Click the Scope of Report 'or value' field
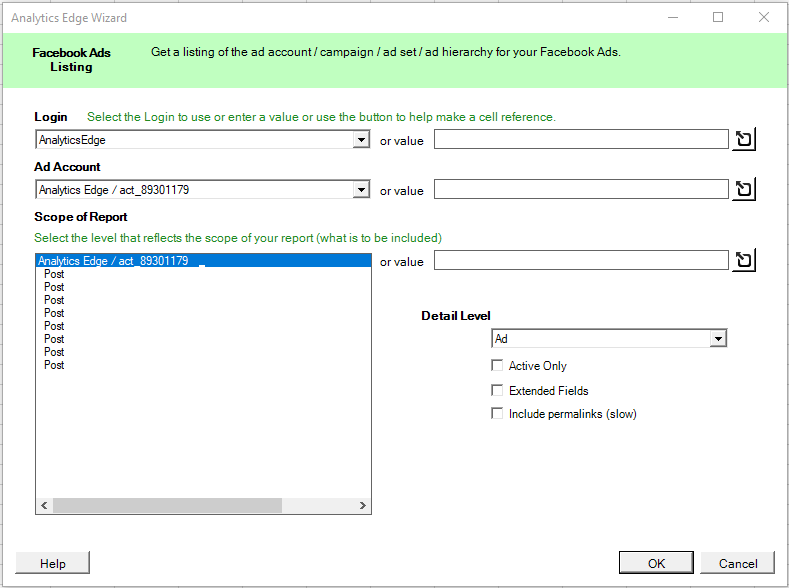 [580, 261]
